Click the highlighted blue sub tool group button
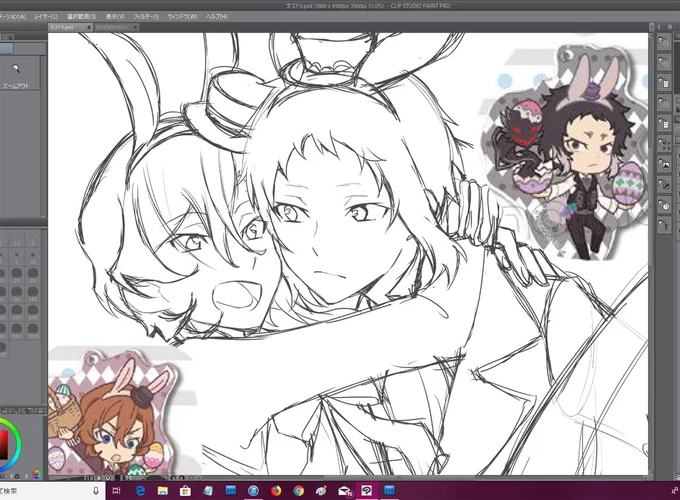 tap(7, 48)
